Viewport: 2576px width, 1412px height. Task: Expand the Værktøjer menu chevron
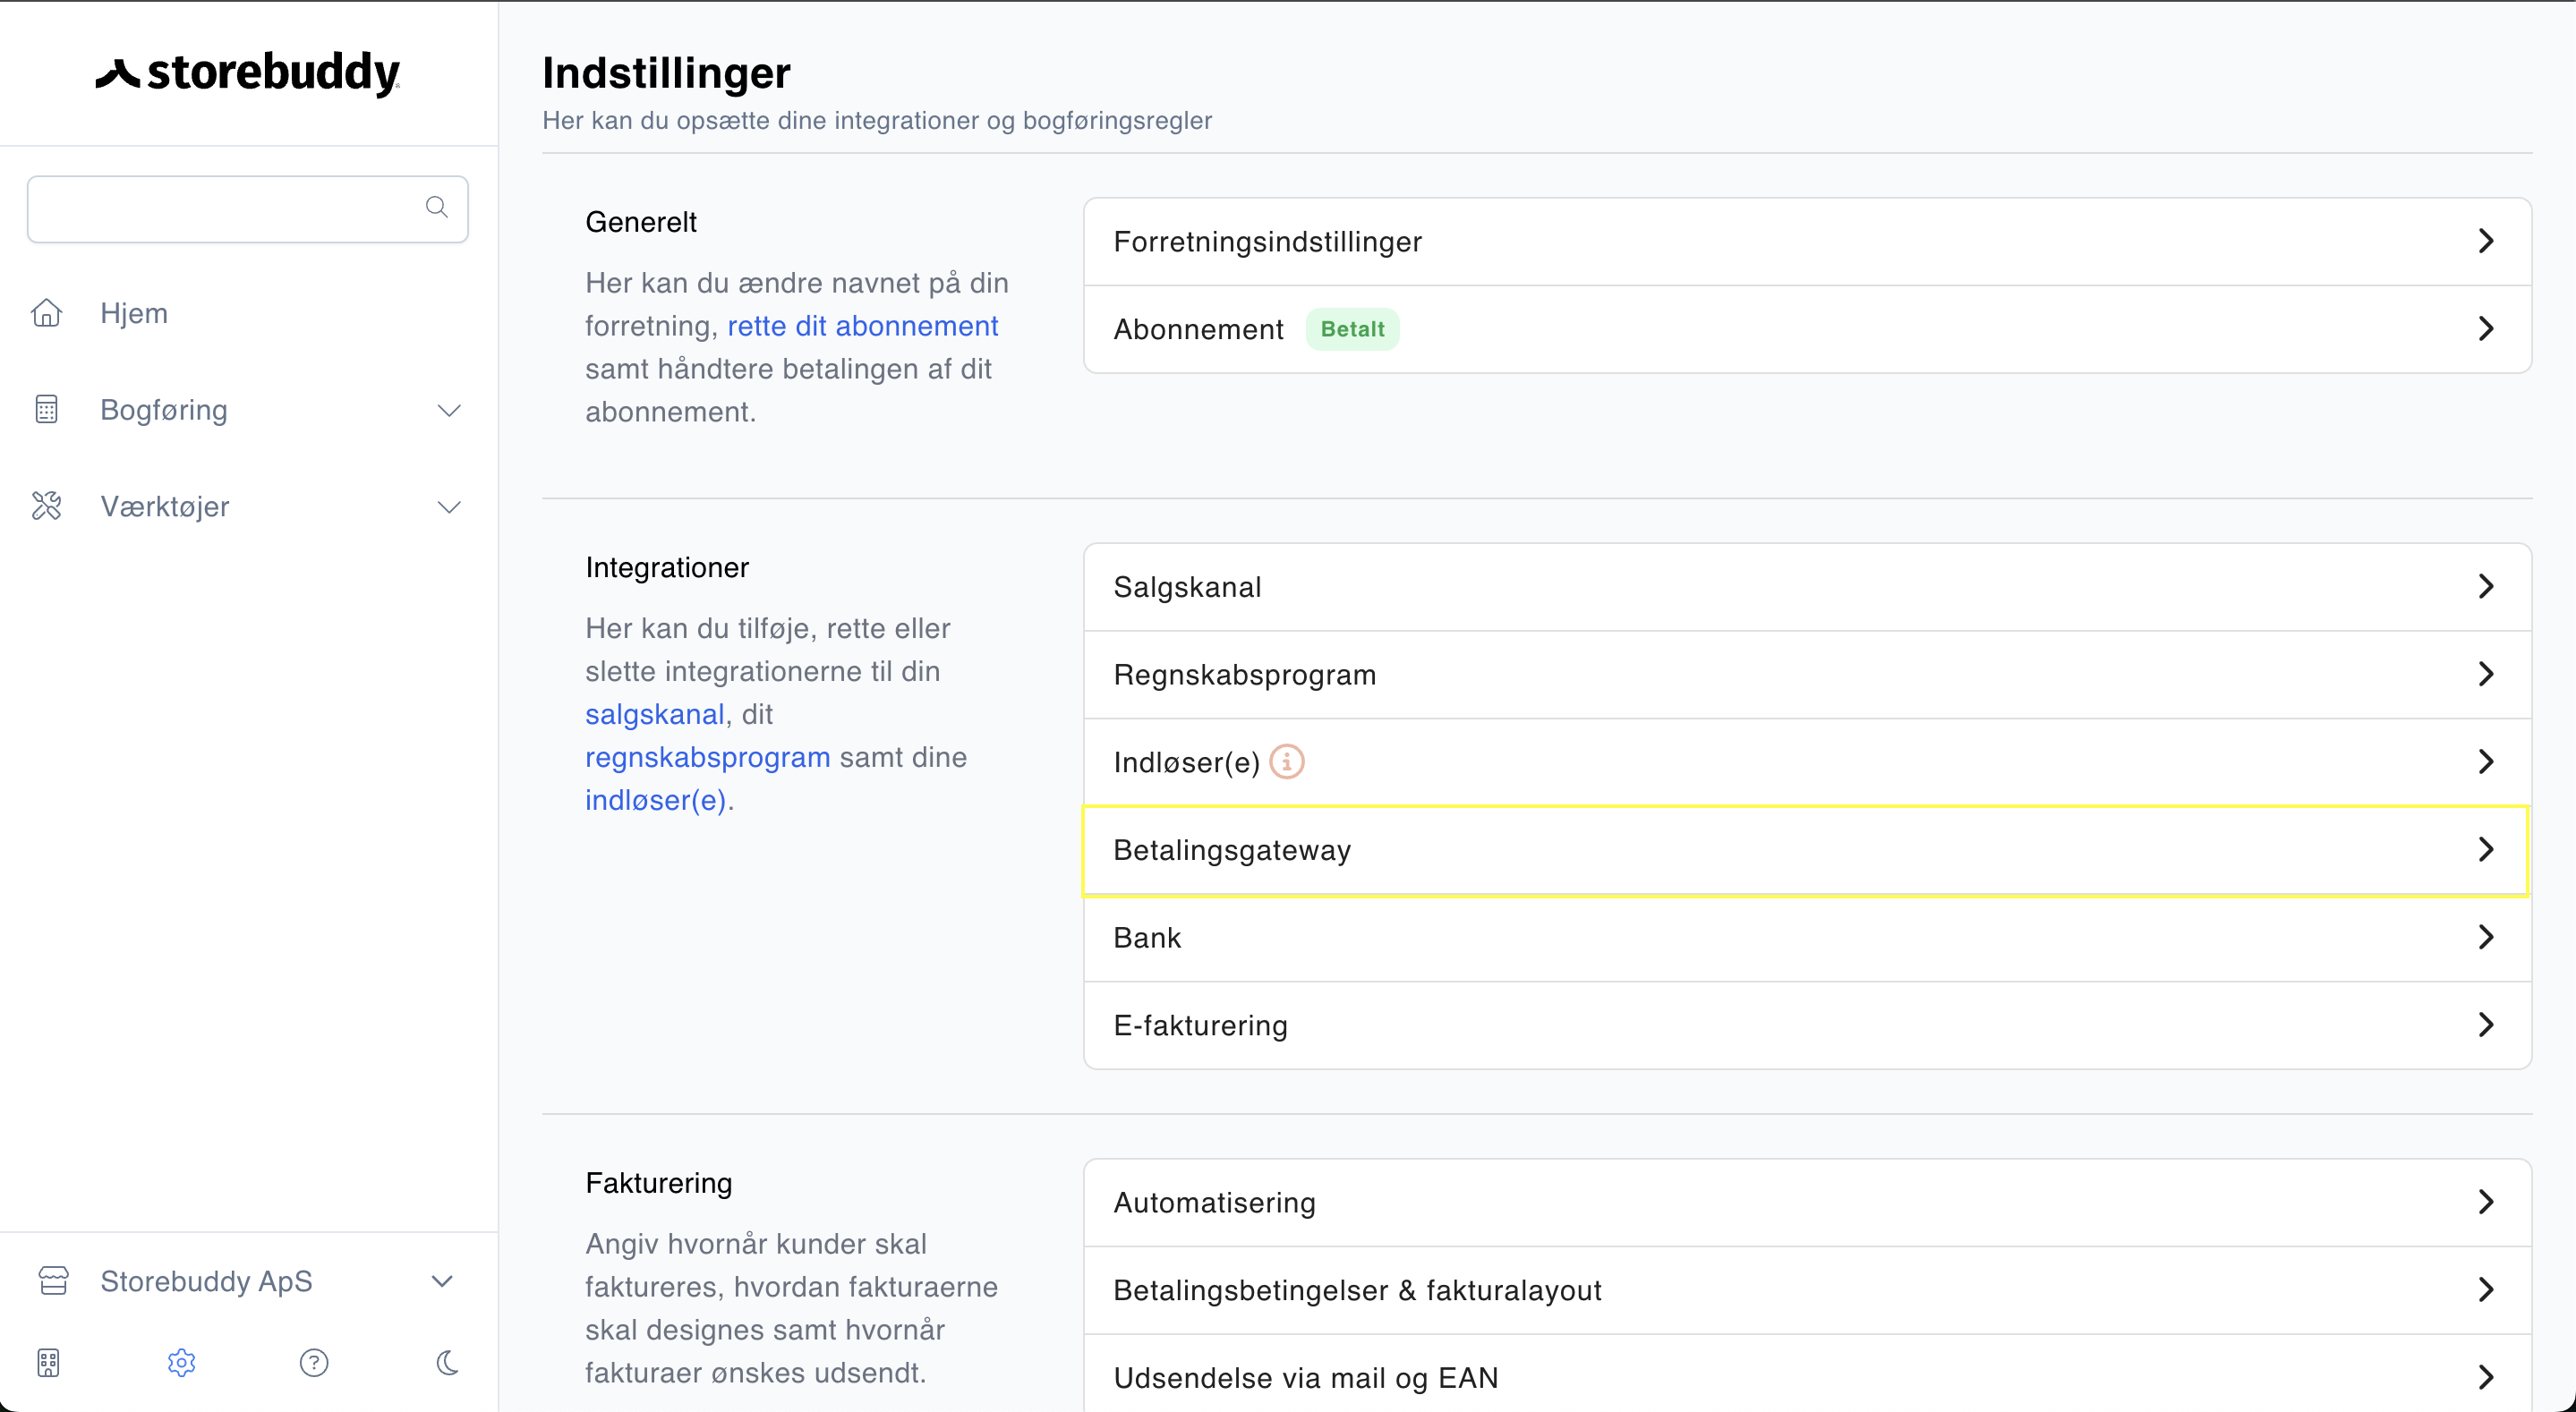pyautogui.click(x=449, y=507)
